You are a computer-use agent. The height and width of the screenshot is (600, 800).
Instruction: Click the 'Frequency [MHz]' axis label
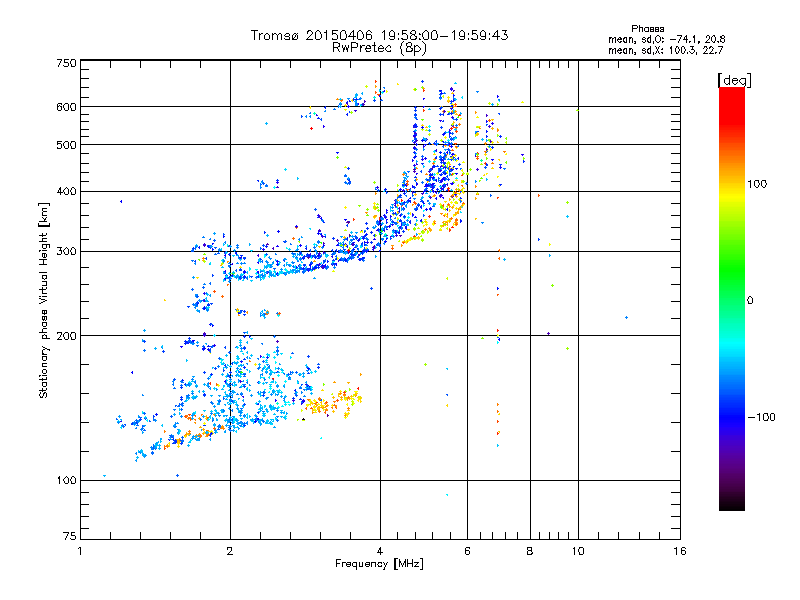379,564
